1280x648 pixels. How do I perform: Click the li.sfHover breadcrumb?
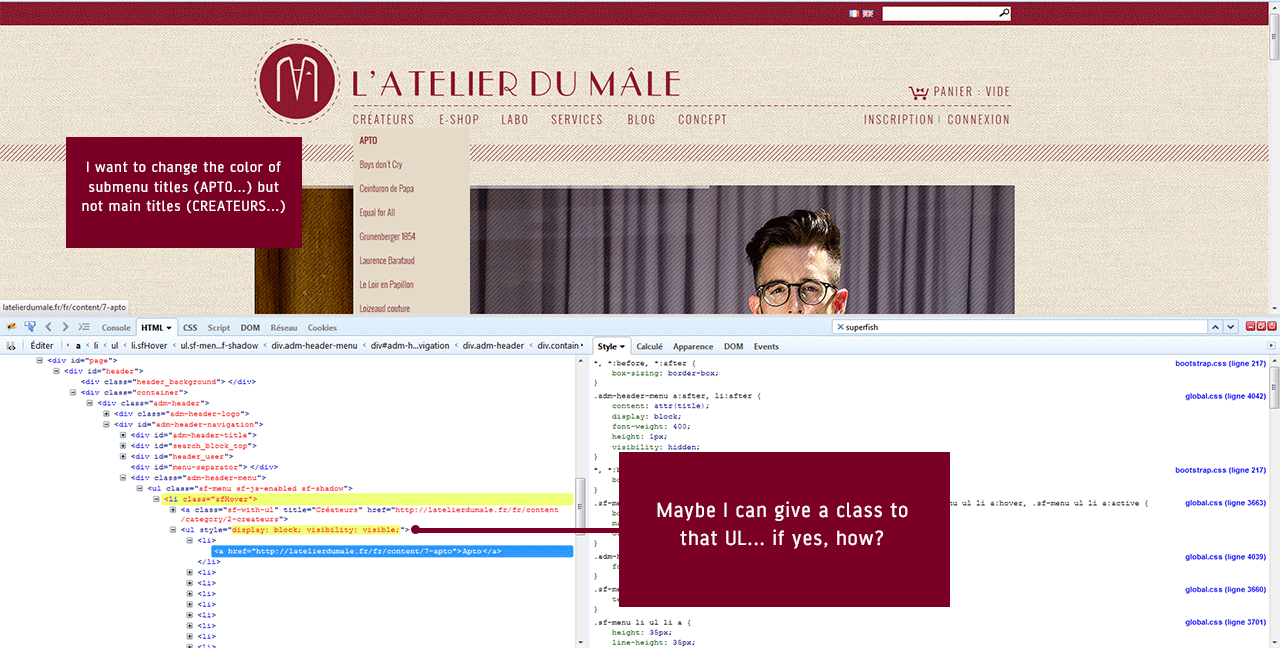(x=151, y=346)
